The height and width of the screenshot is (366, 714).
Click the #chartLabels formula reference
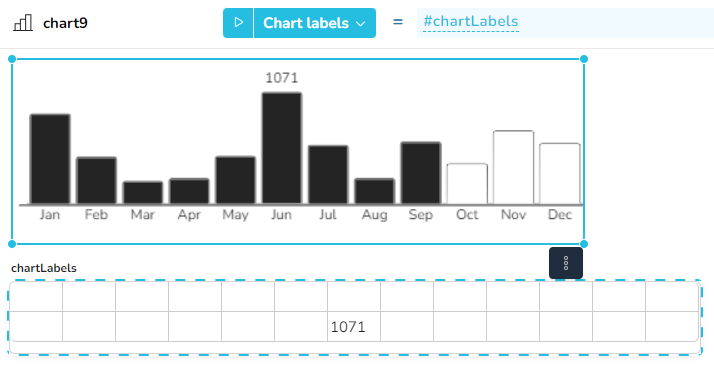tap(471, 22)
